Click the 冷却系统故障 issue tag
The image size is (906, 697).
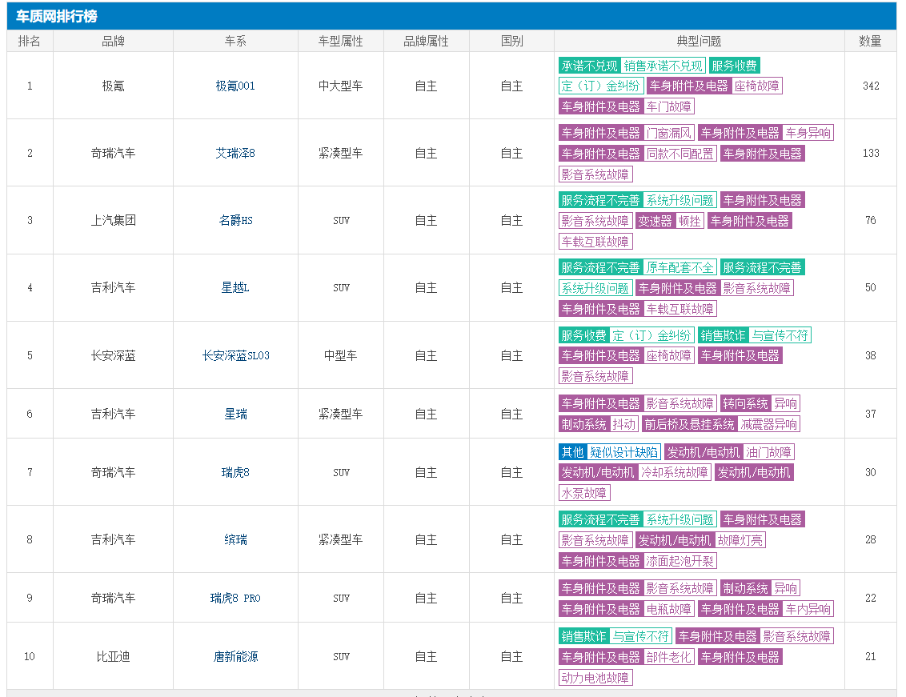[674, 473]
